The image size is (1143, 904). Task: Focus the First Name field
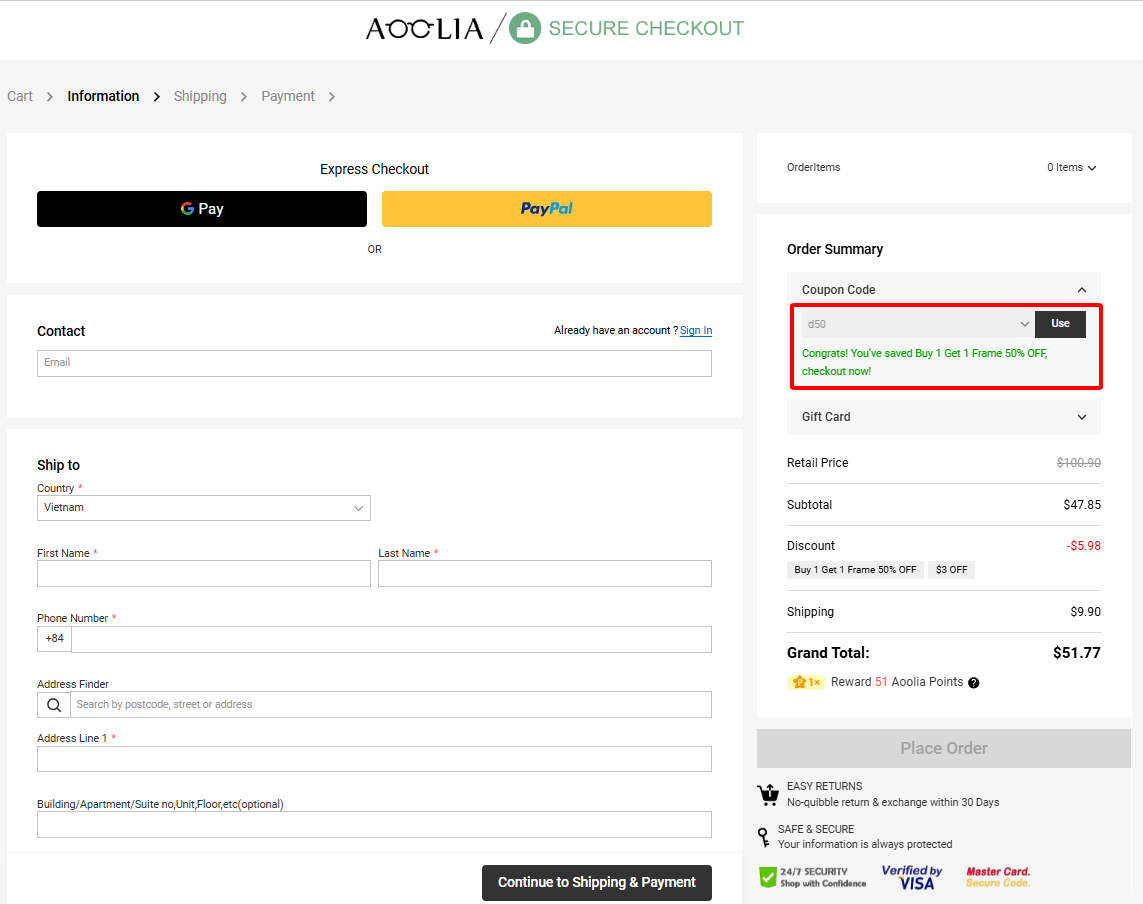pyautogui.click(x=204, y=574)
